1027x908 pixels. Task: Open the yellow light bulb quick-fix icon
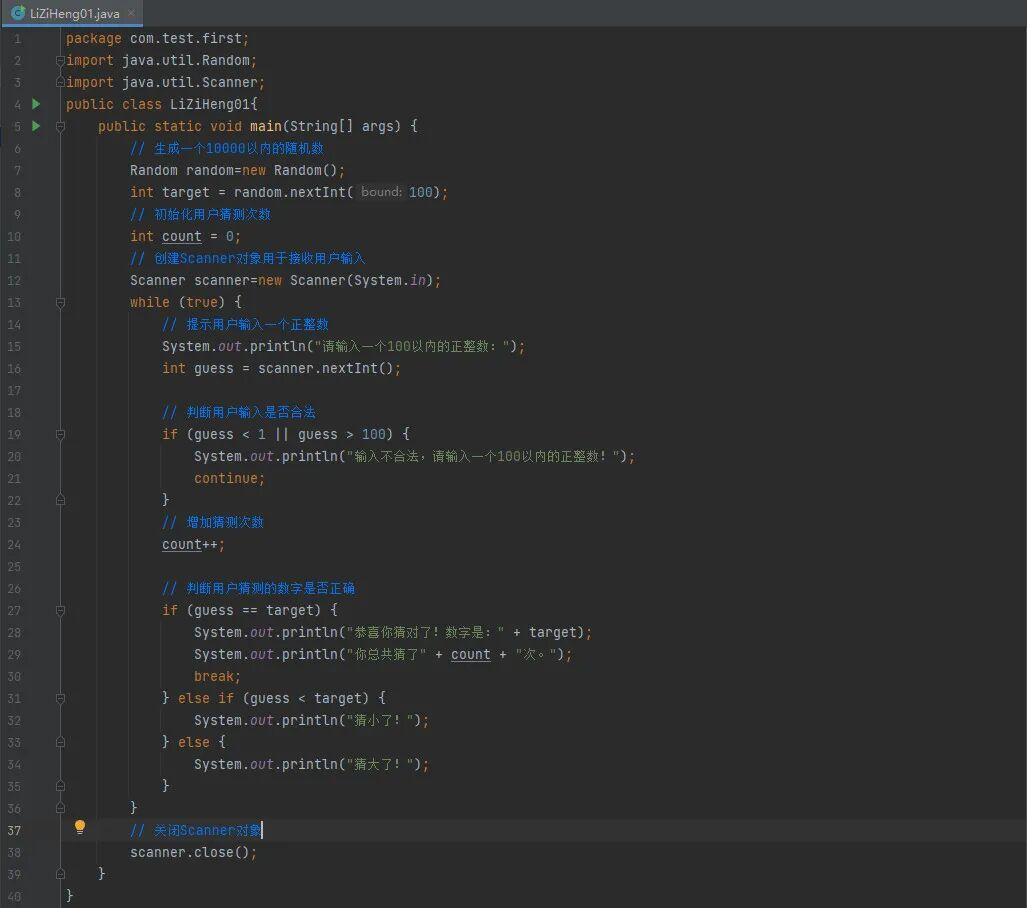point(80,827)
